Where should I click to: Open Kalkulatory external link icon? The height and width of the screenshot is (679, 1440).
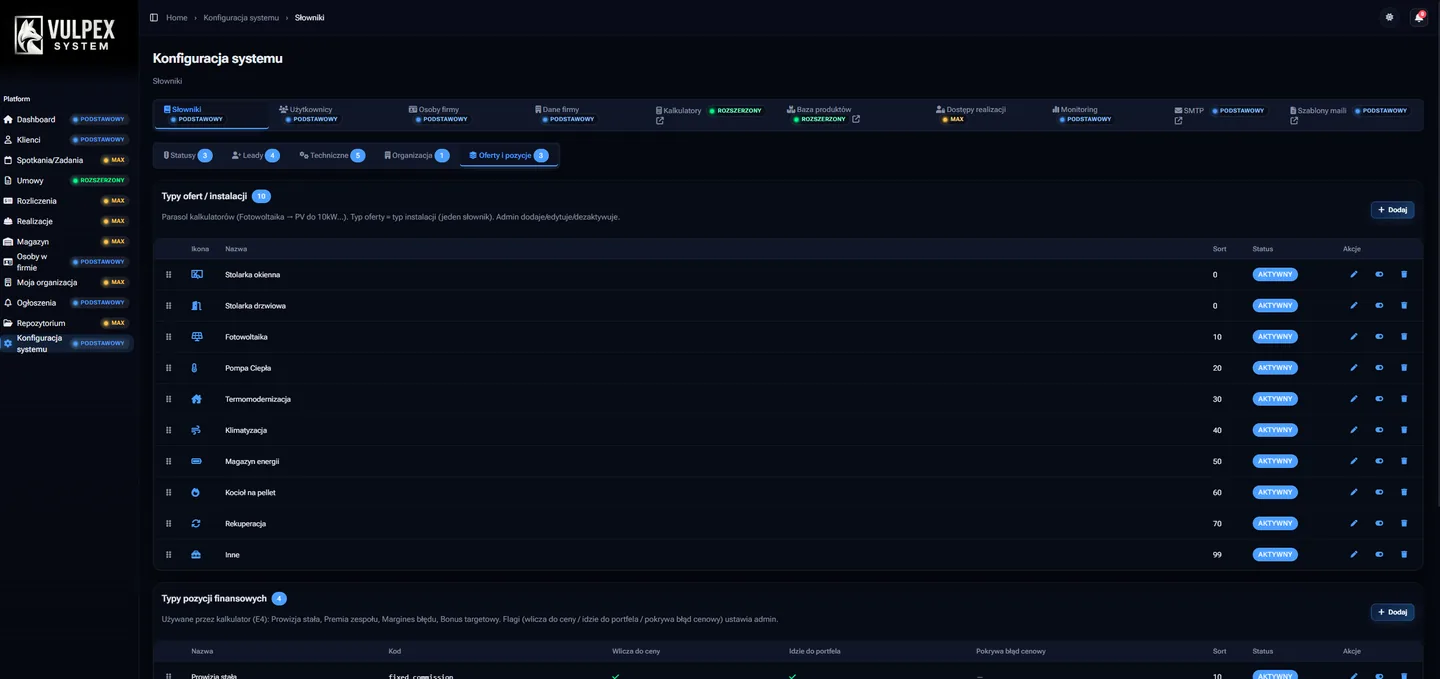(x=660, y=121)
